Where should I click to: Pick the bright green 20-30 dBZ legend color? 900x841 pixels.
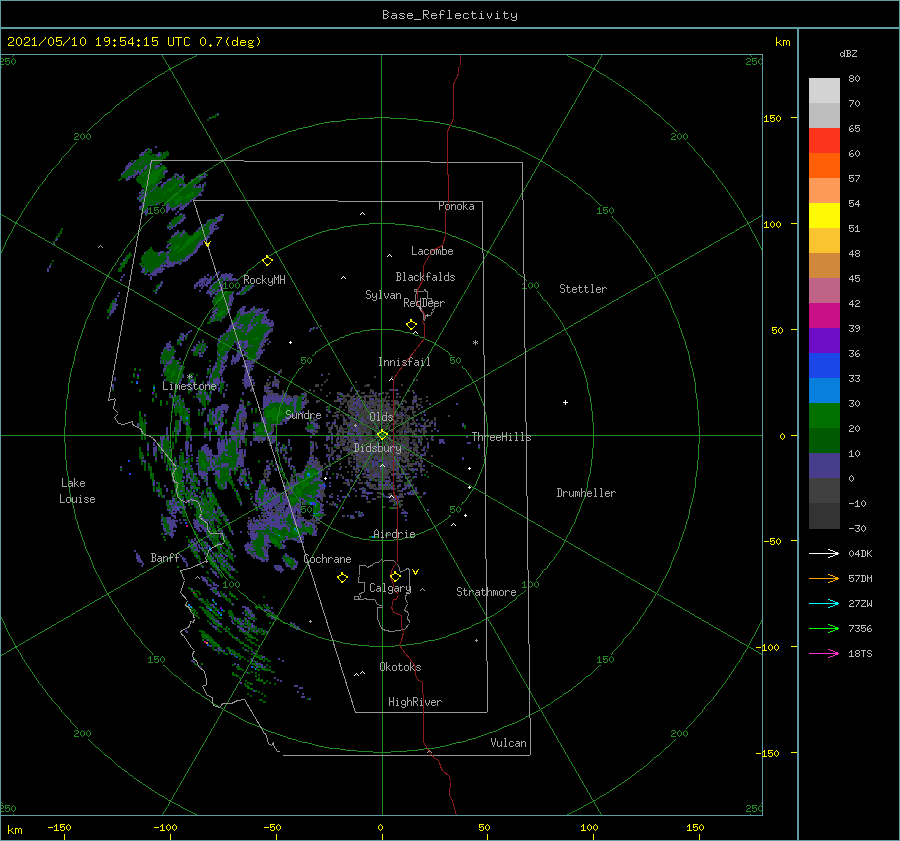tap(824, 415)
